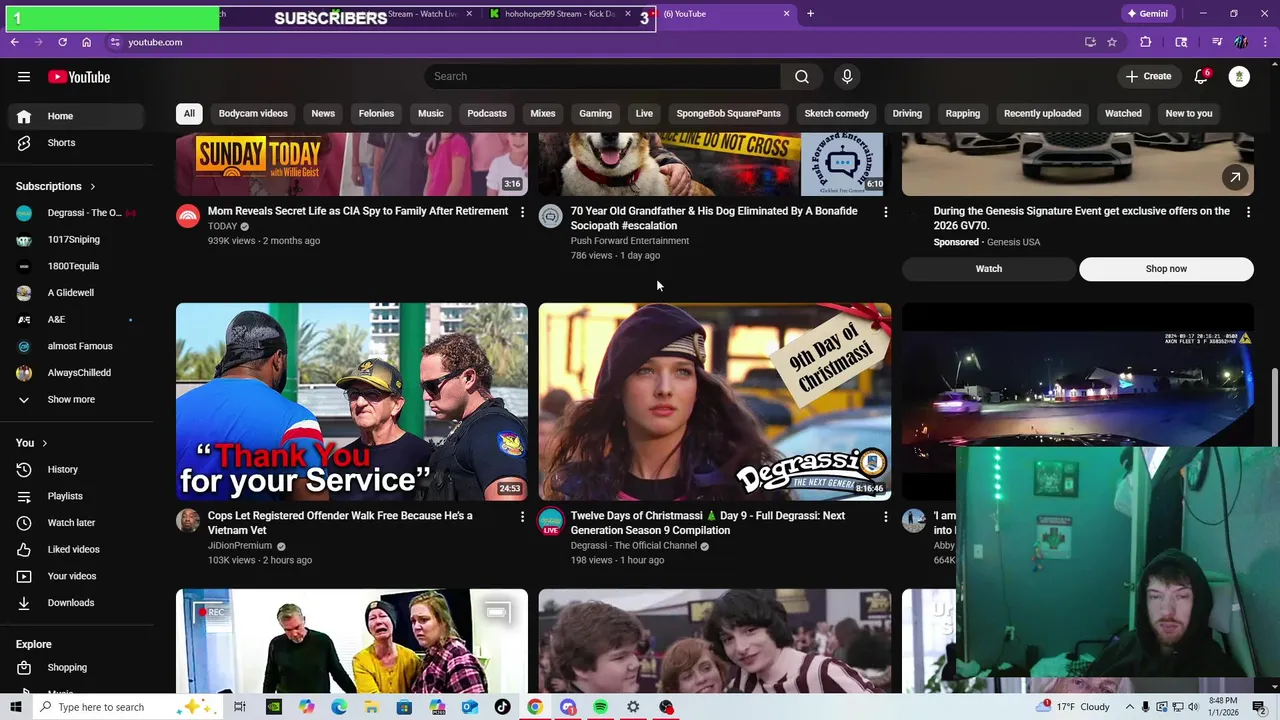Open History in the sidebar
Viewport: 1280px width, 720px height.
point(77,469)
